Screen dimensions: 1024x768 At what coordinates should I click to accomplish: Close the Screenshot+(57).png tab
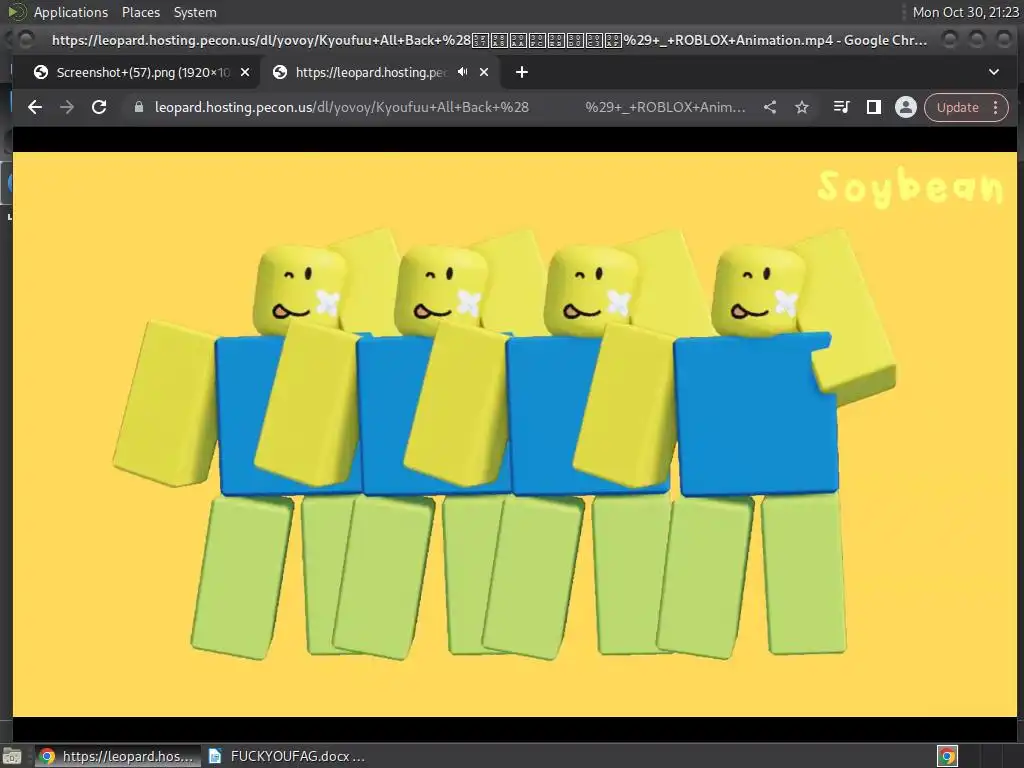245,72
